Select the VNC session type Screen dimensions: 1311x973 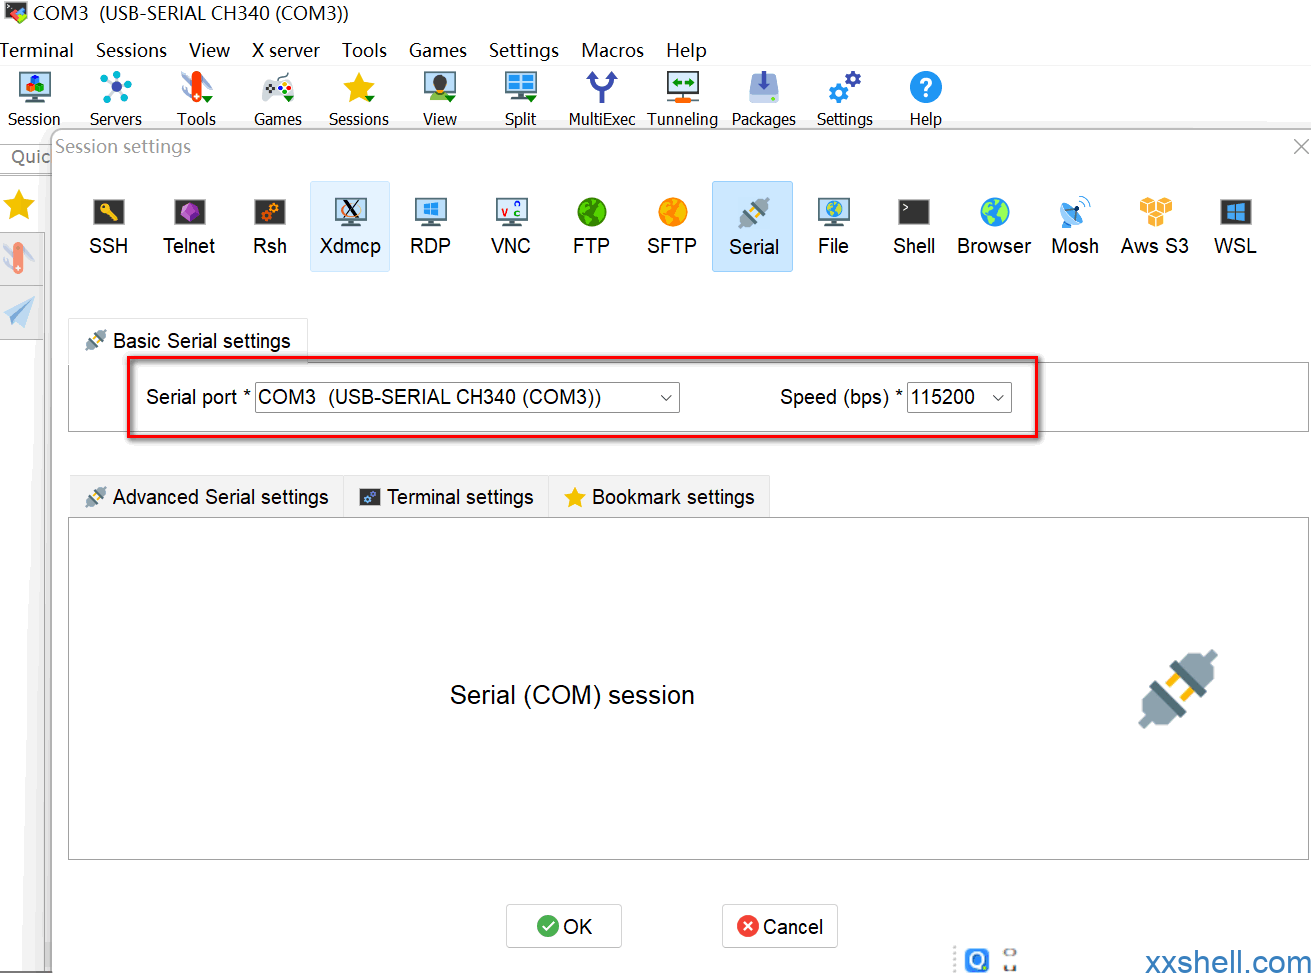(x=510, y=227)
